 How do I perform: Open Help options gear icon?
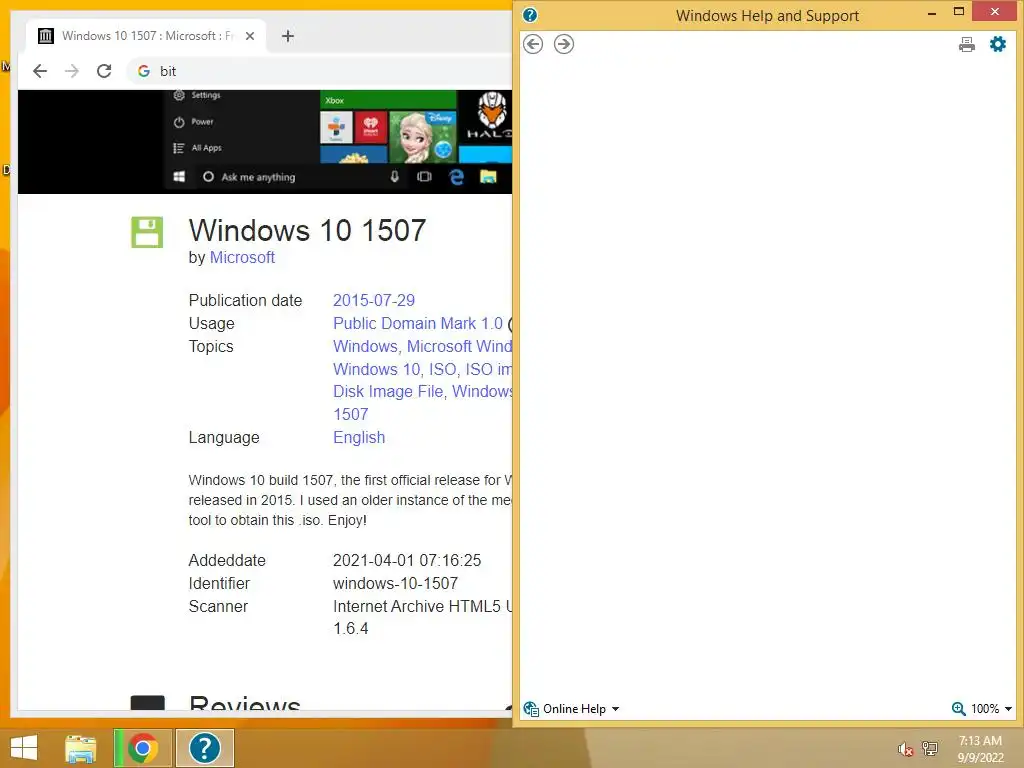pos(998,44)
